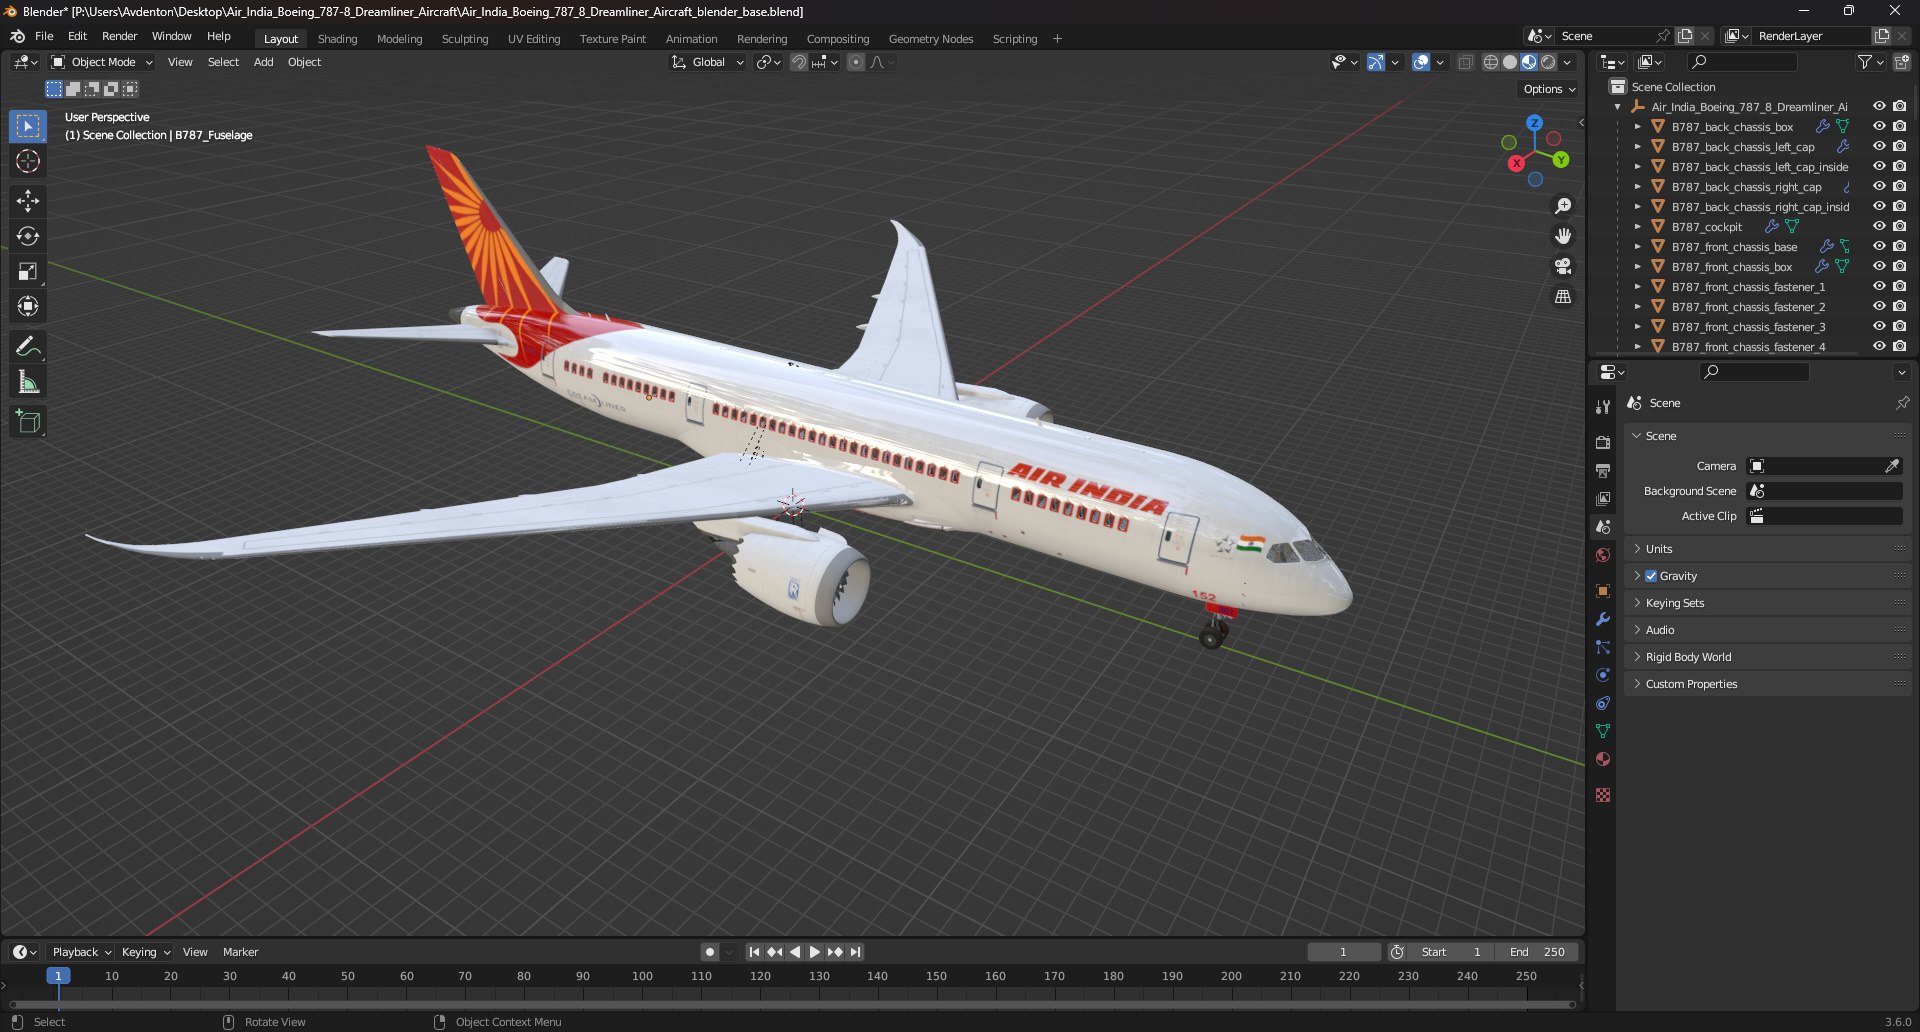This screenshot has width=1920, height=1032.
Task: Open the World properties tab
Action: coord(1603,555)
